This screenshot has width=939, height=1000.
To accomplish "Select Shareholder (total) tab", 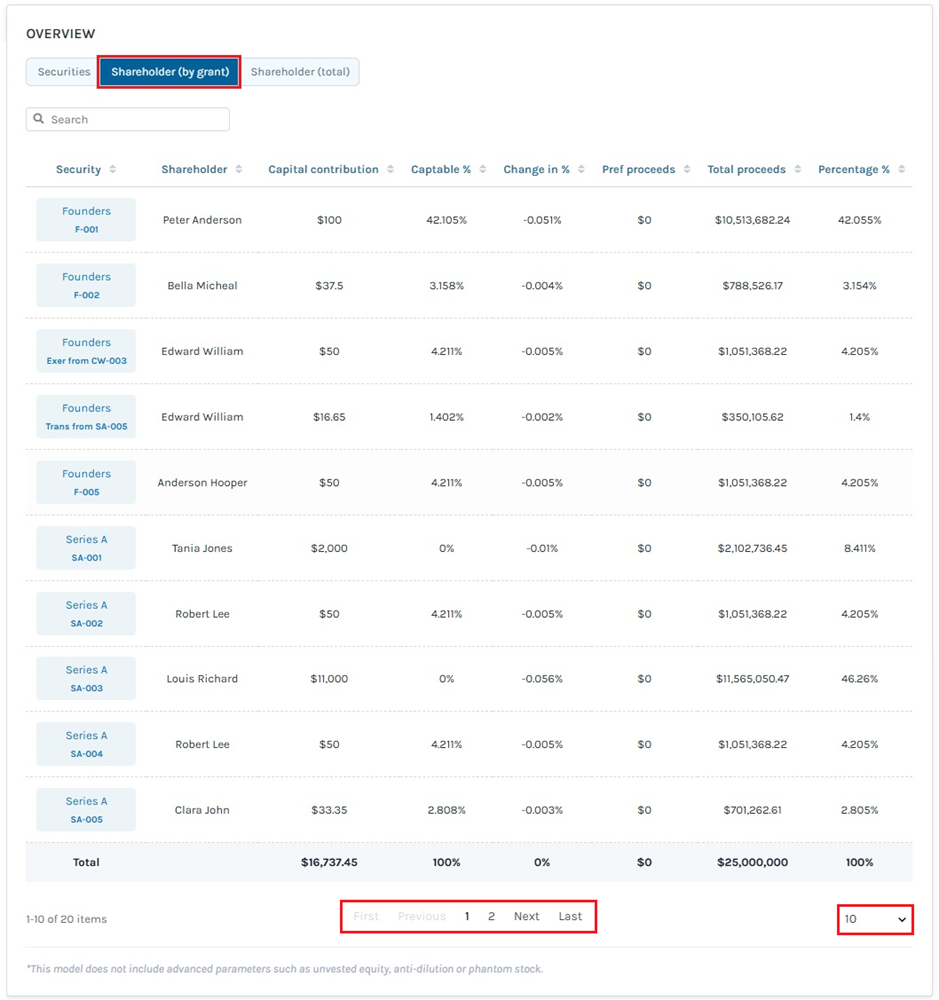I will (300, 72).
